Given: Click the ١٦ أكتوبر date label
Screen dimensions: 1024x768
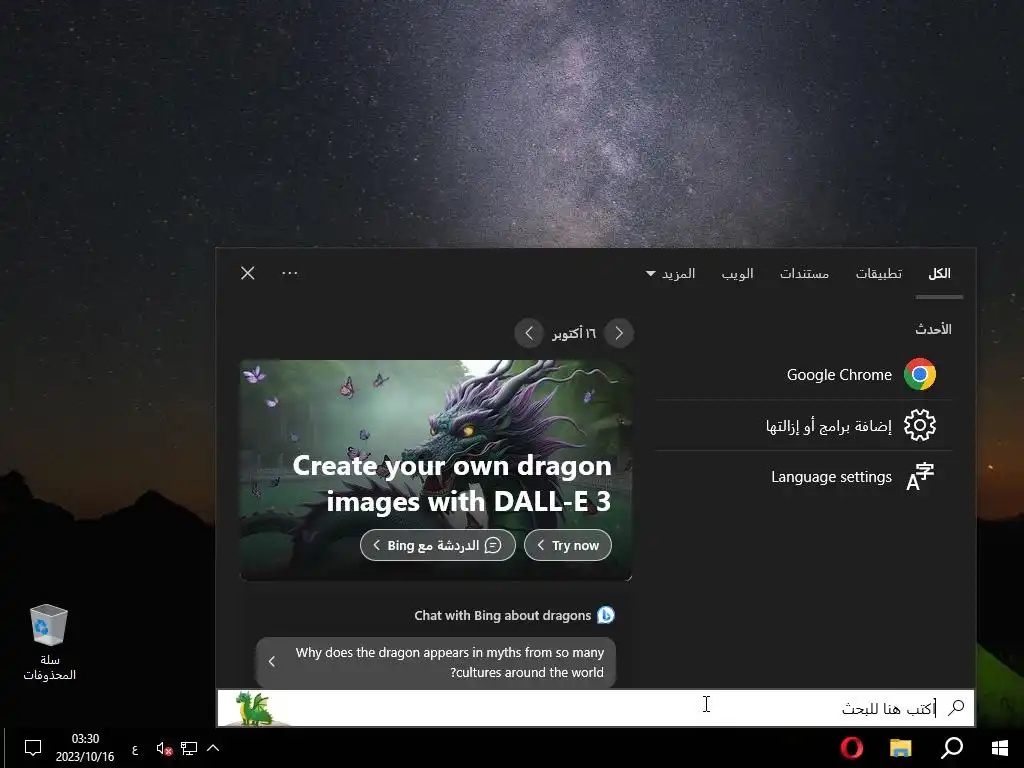Looking at the screenshot, I should click(574, 334).
